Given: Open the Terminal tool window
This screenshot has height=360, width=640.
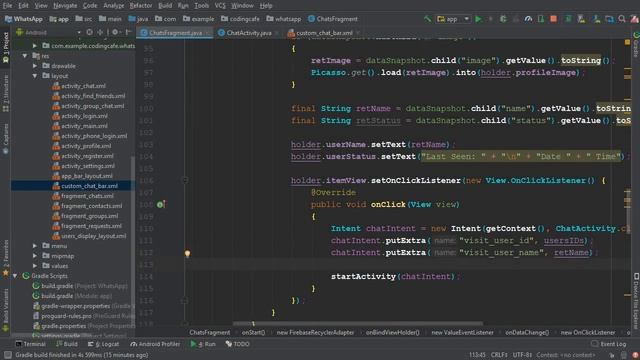Looking at the screenshot, I should (31, 344).
